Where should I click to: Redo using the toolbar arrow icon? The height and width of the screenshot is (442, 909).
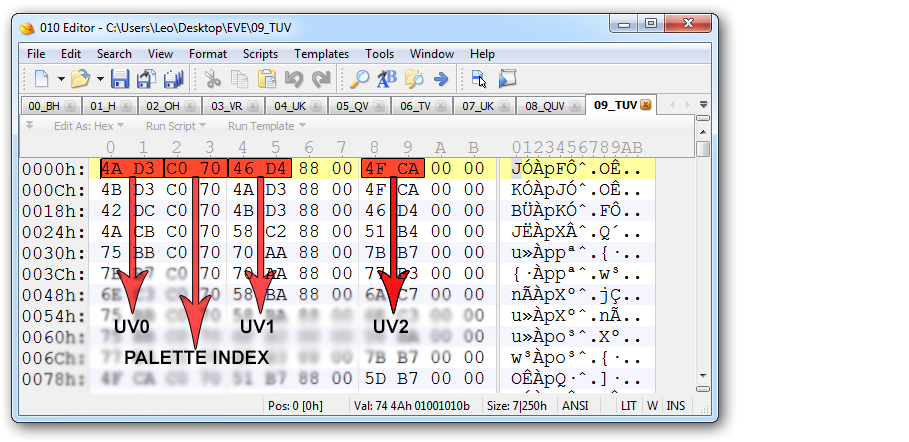coord(321,78)
